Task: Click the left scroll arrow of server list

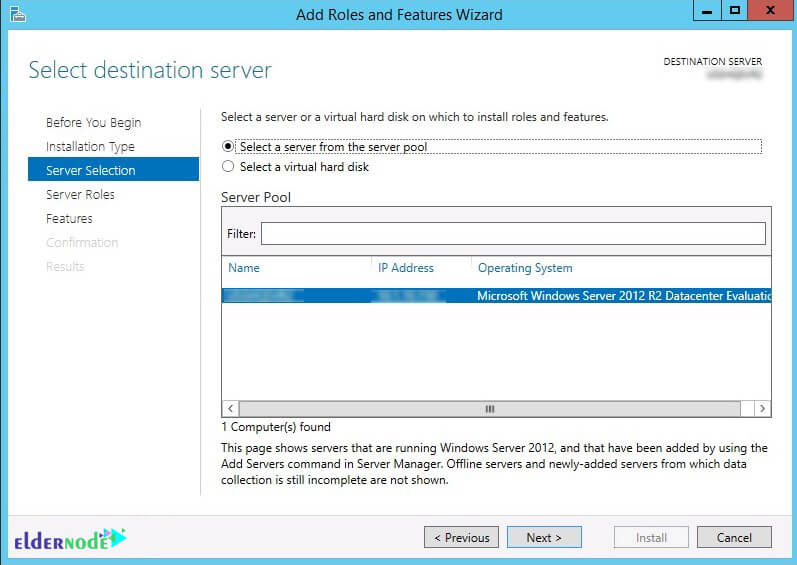Action: 230,409
